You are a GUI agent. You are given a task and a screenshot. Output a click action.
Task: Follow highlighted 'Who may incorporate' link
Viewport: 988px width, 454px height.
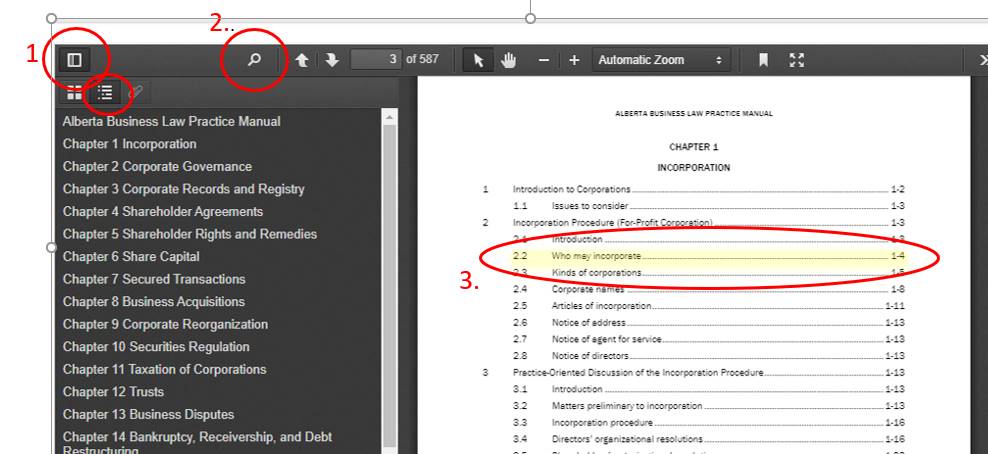click(596, 256)
